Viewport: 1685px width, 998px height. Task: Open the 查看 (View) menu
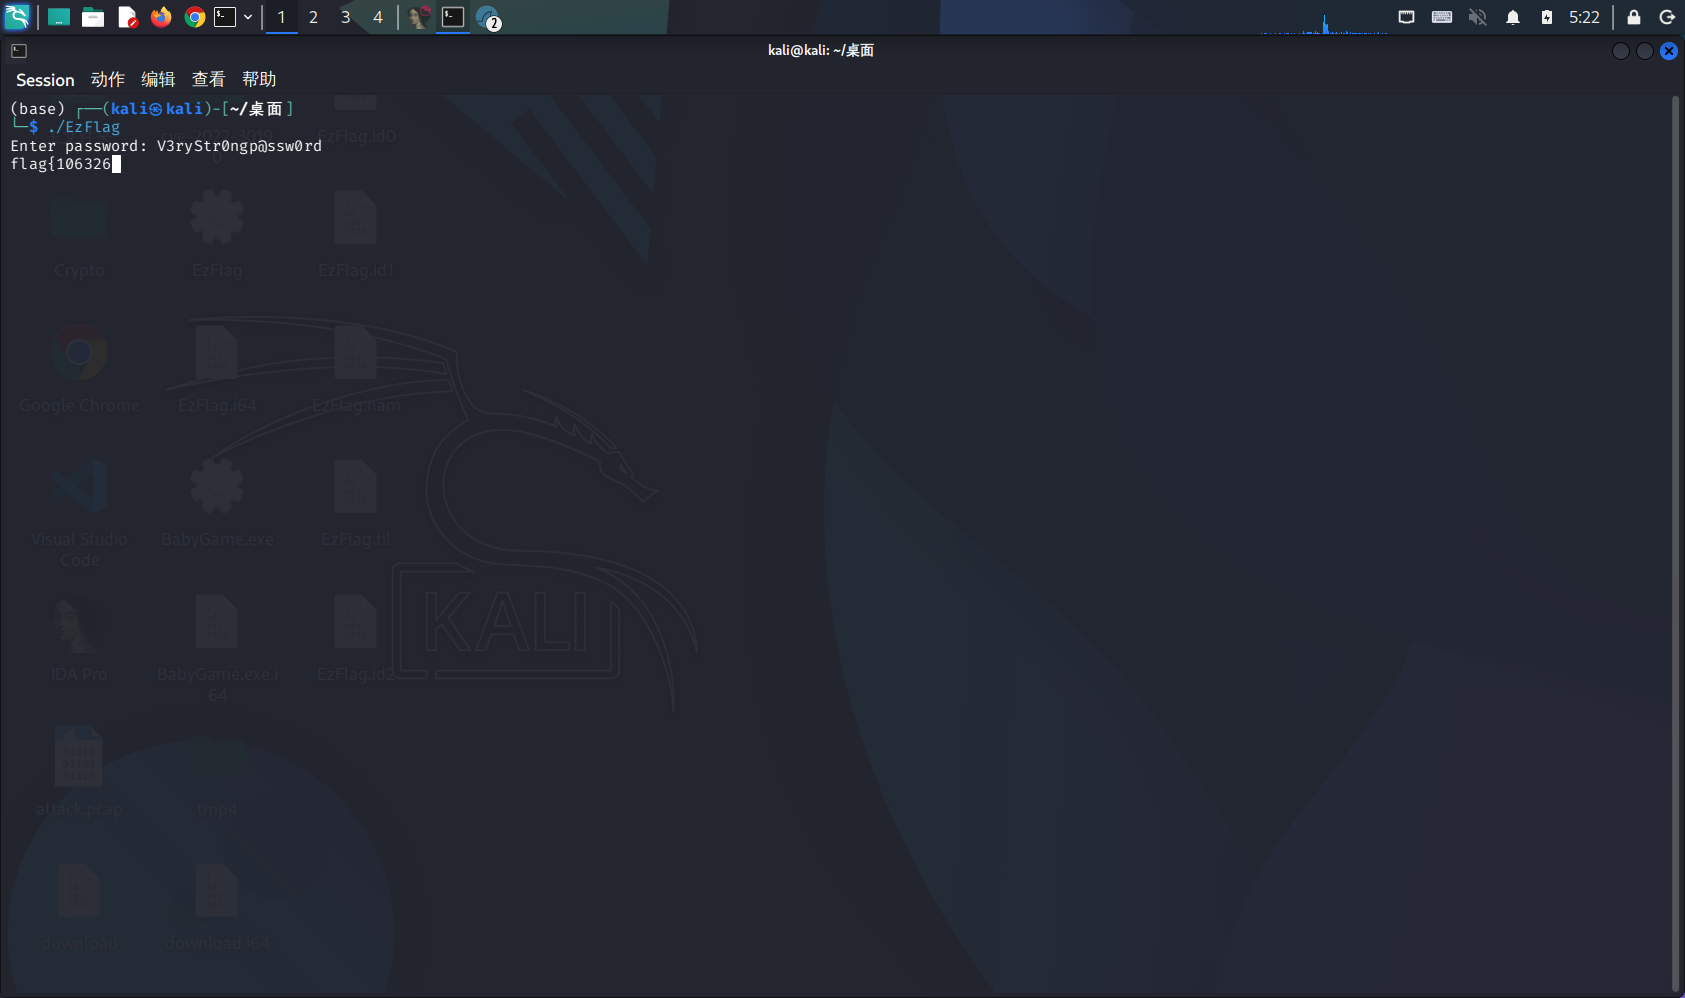208,80
